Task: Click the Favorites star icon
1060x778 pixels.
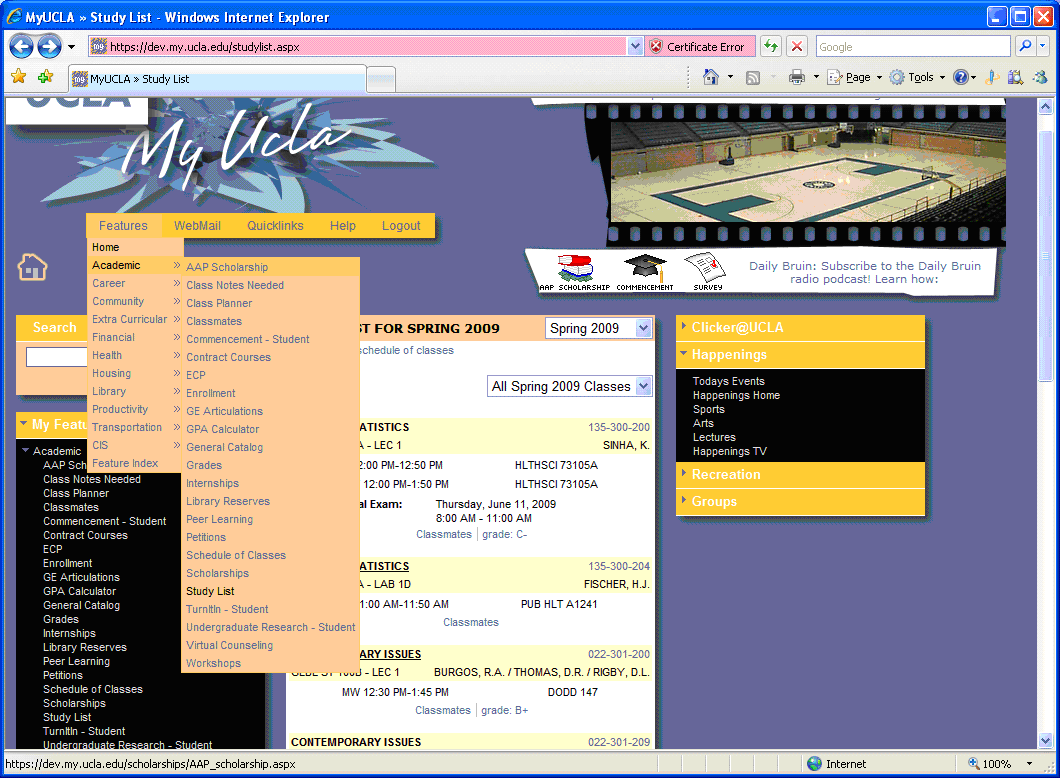Action: pyautogui.click(x=18, y=77)
